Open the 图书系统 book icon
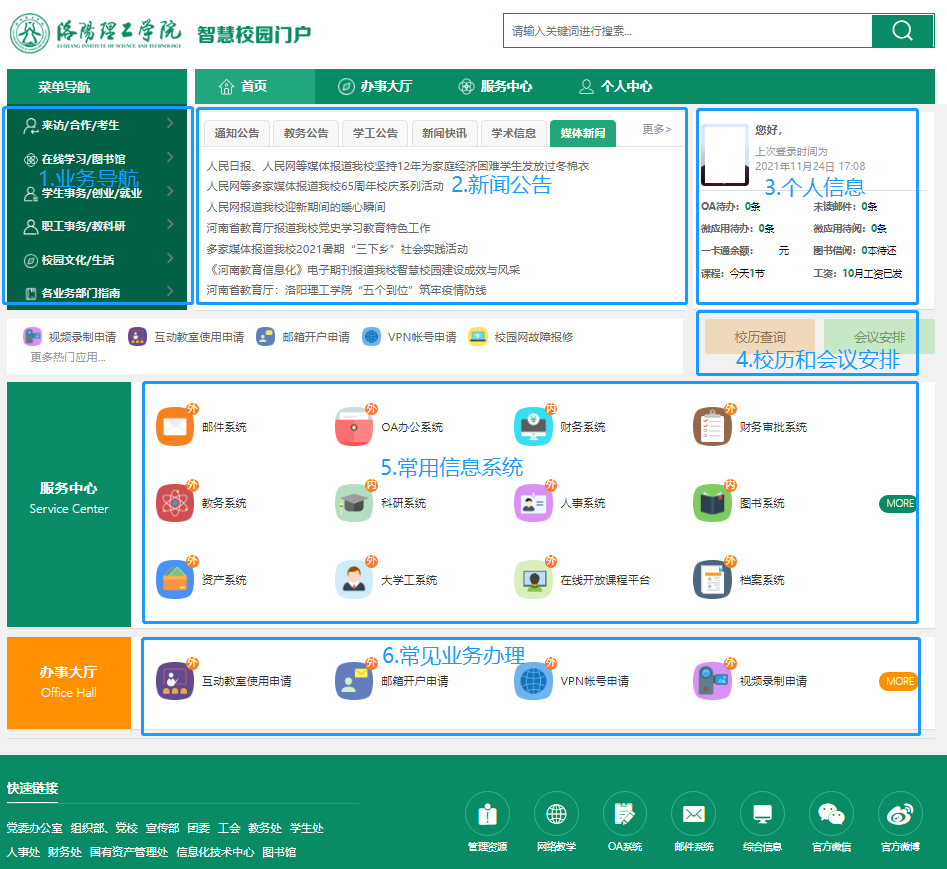 tap(712, 503)
